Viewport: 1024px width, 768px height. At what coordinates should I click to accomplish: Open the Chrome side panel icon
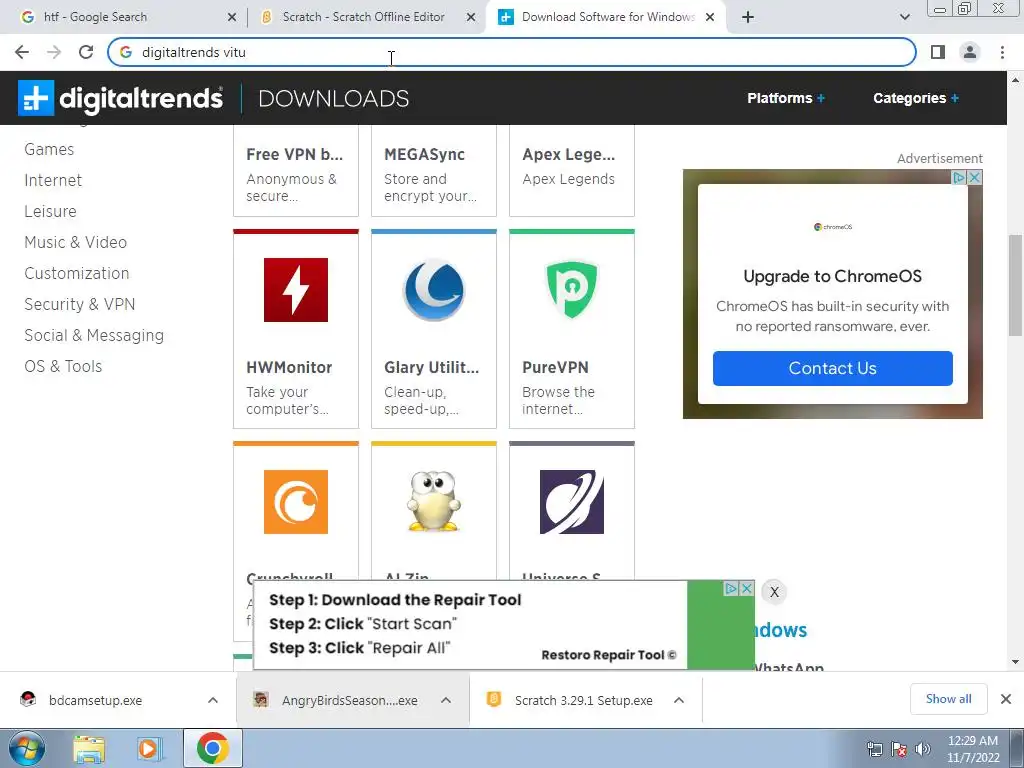[938, 52]
